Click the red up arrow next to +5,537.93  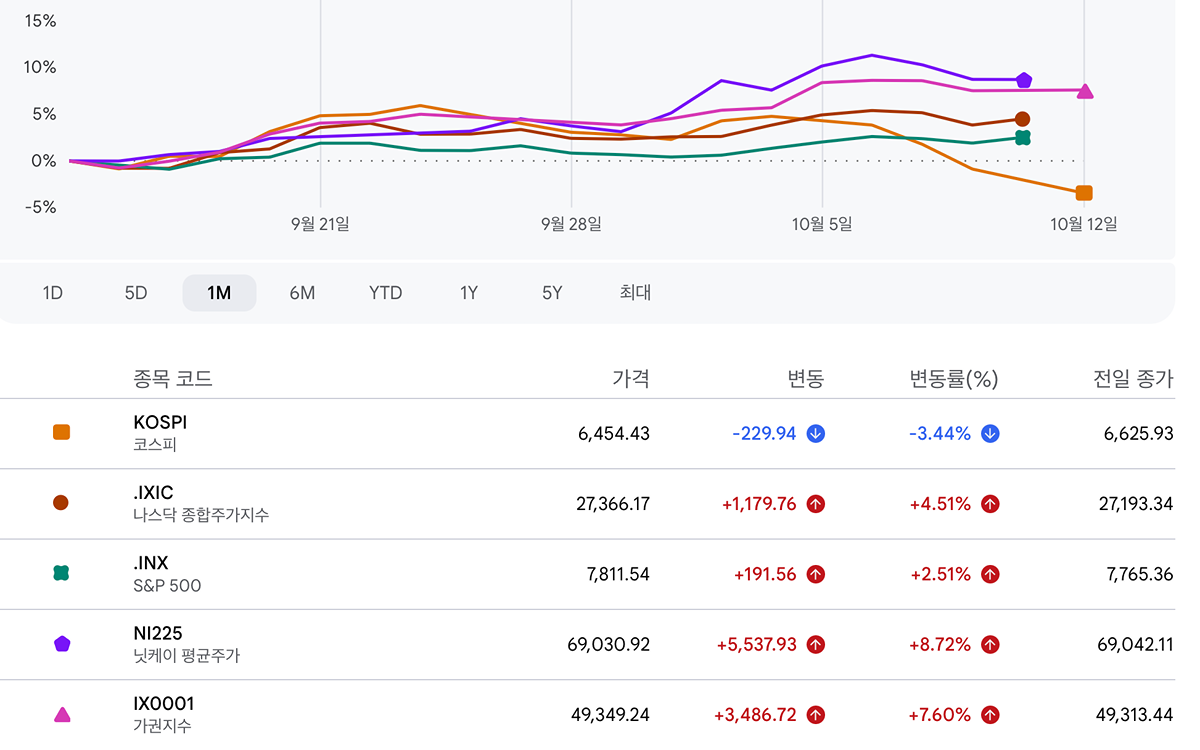[x=816, y=645]
